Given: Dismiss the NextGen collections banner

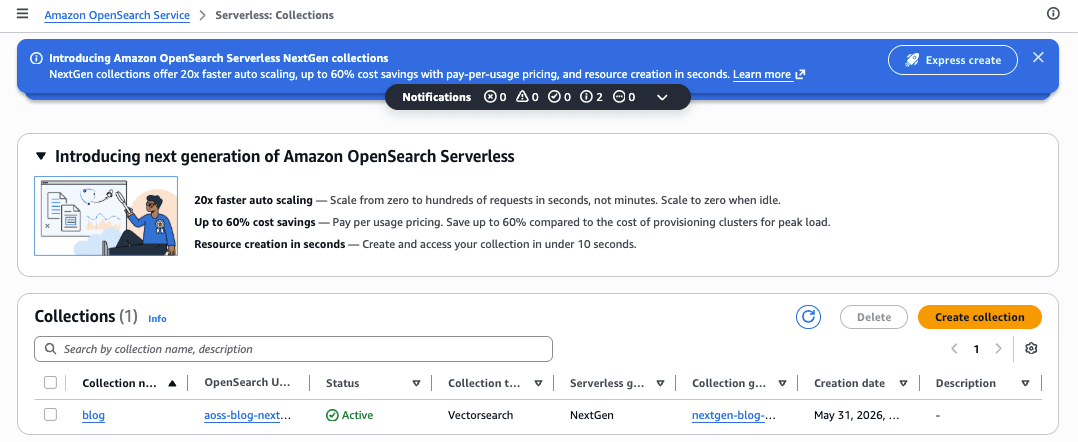Looking at the screenshot, I should (1038, 58).
